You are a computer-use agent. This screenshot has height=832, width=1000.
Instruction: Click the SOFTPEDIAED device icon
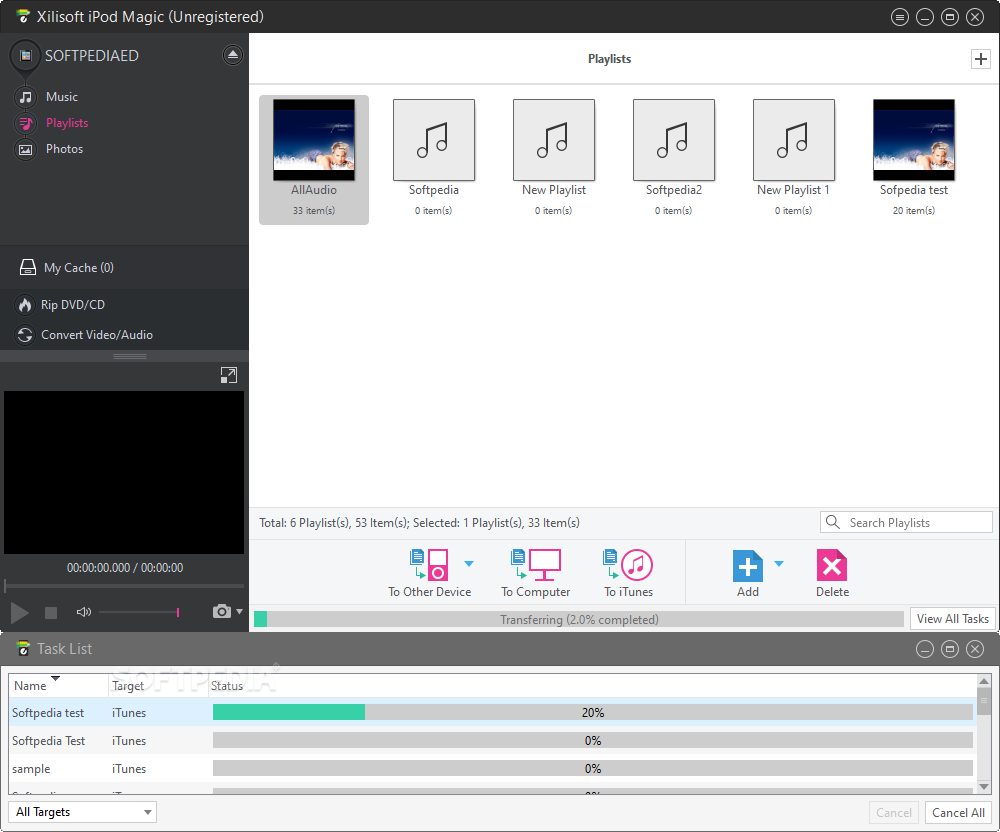26,56
